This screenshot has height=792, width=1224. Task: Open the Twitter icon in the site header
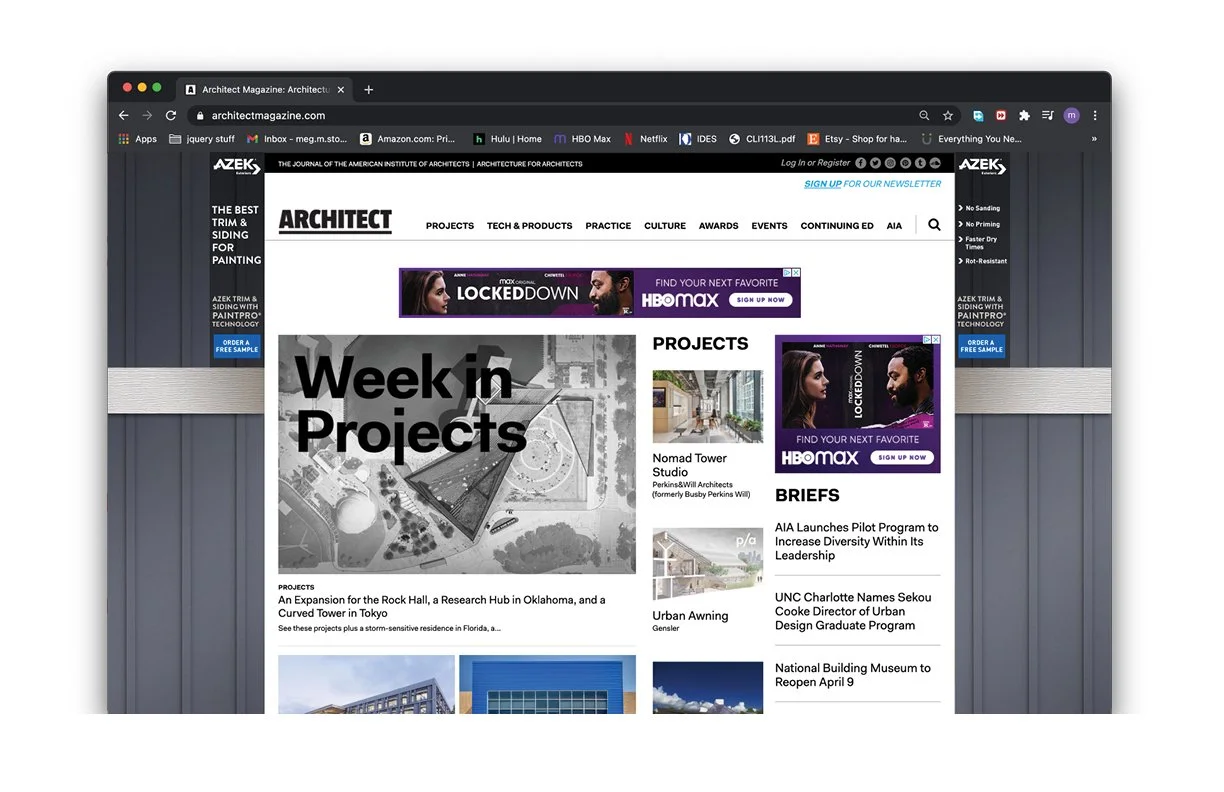(x=876, y=163)
